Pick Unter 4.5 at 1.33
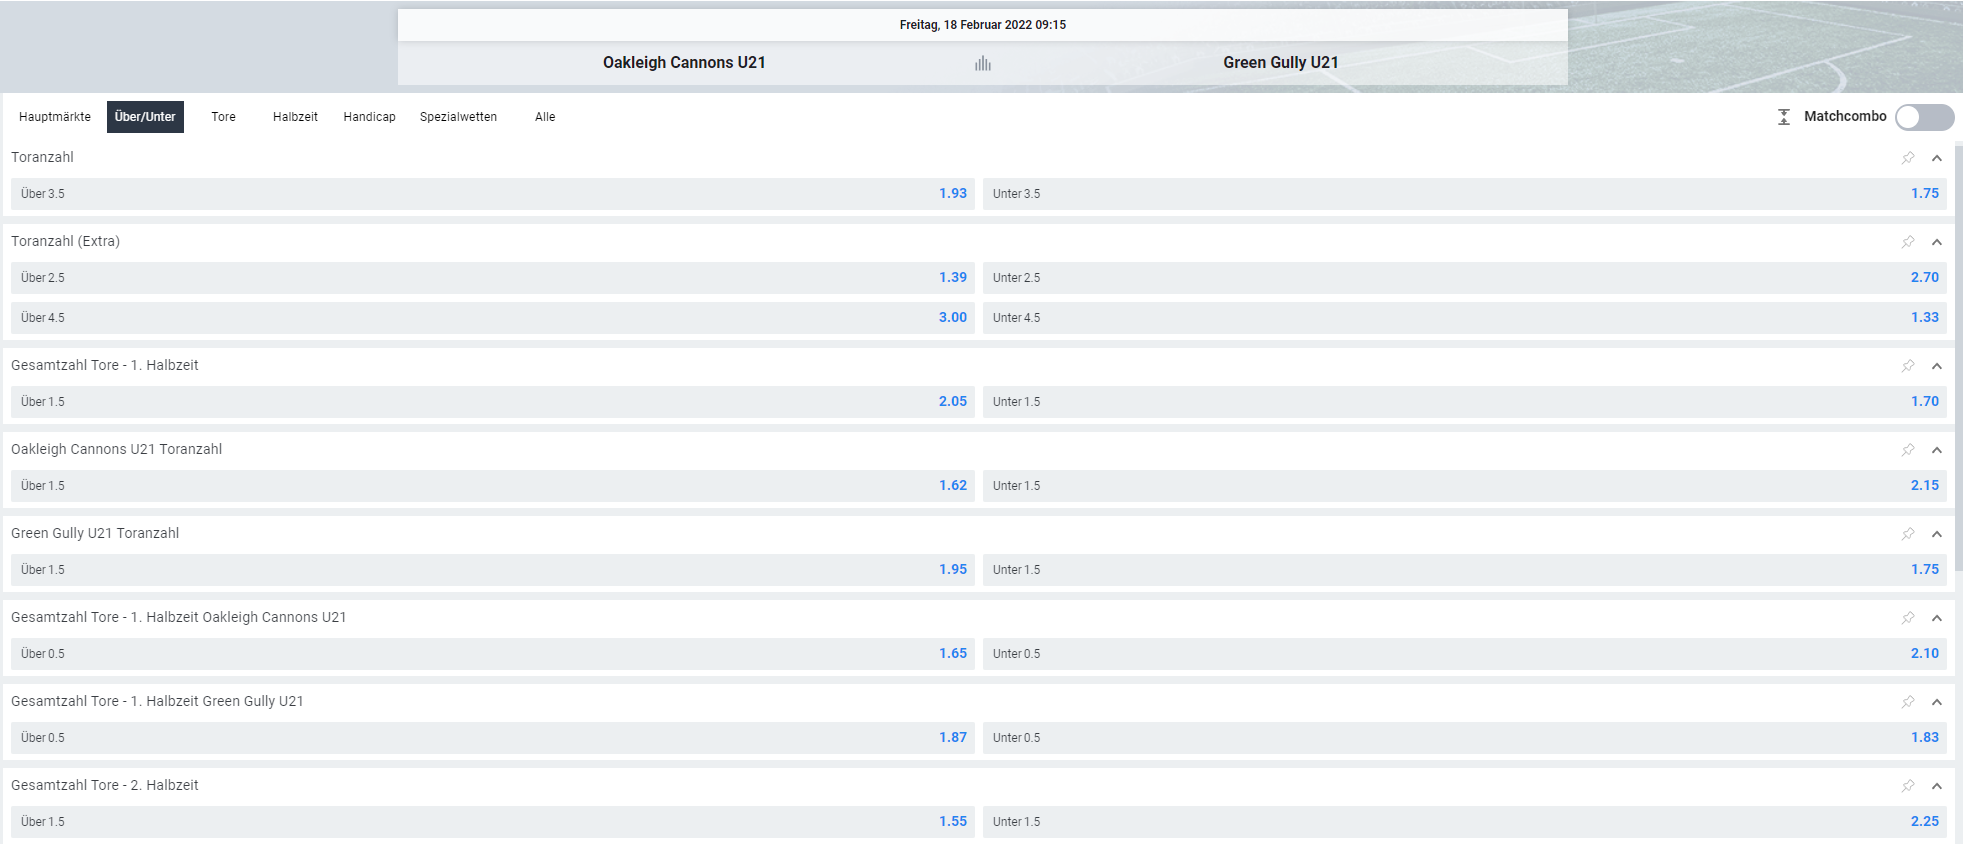 point(1465,318)
